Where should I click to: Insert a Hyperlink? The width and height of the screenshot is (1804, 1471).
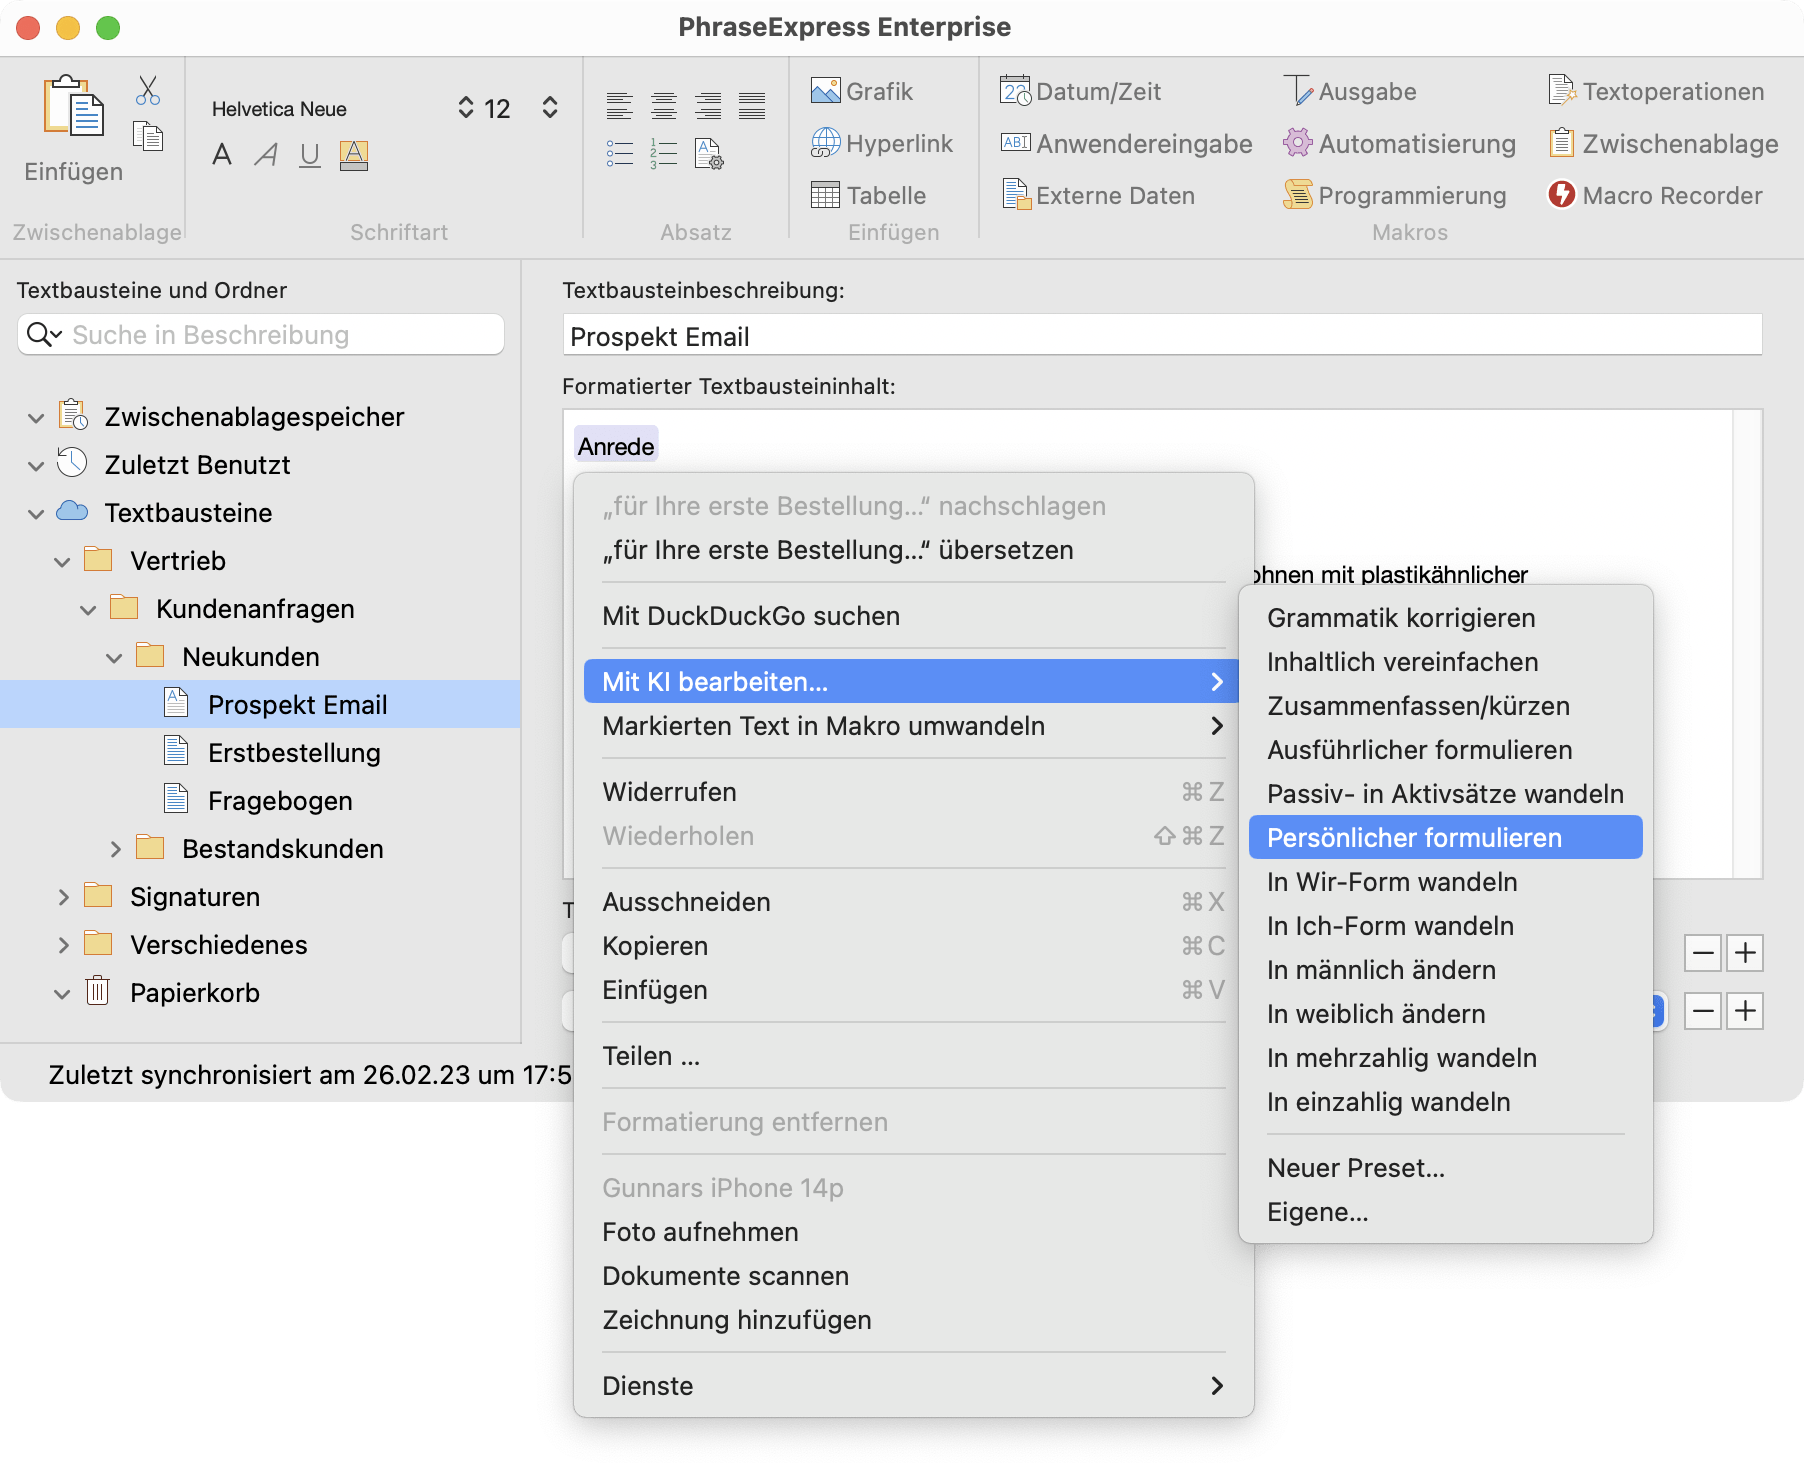(x=882, y=143)
